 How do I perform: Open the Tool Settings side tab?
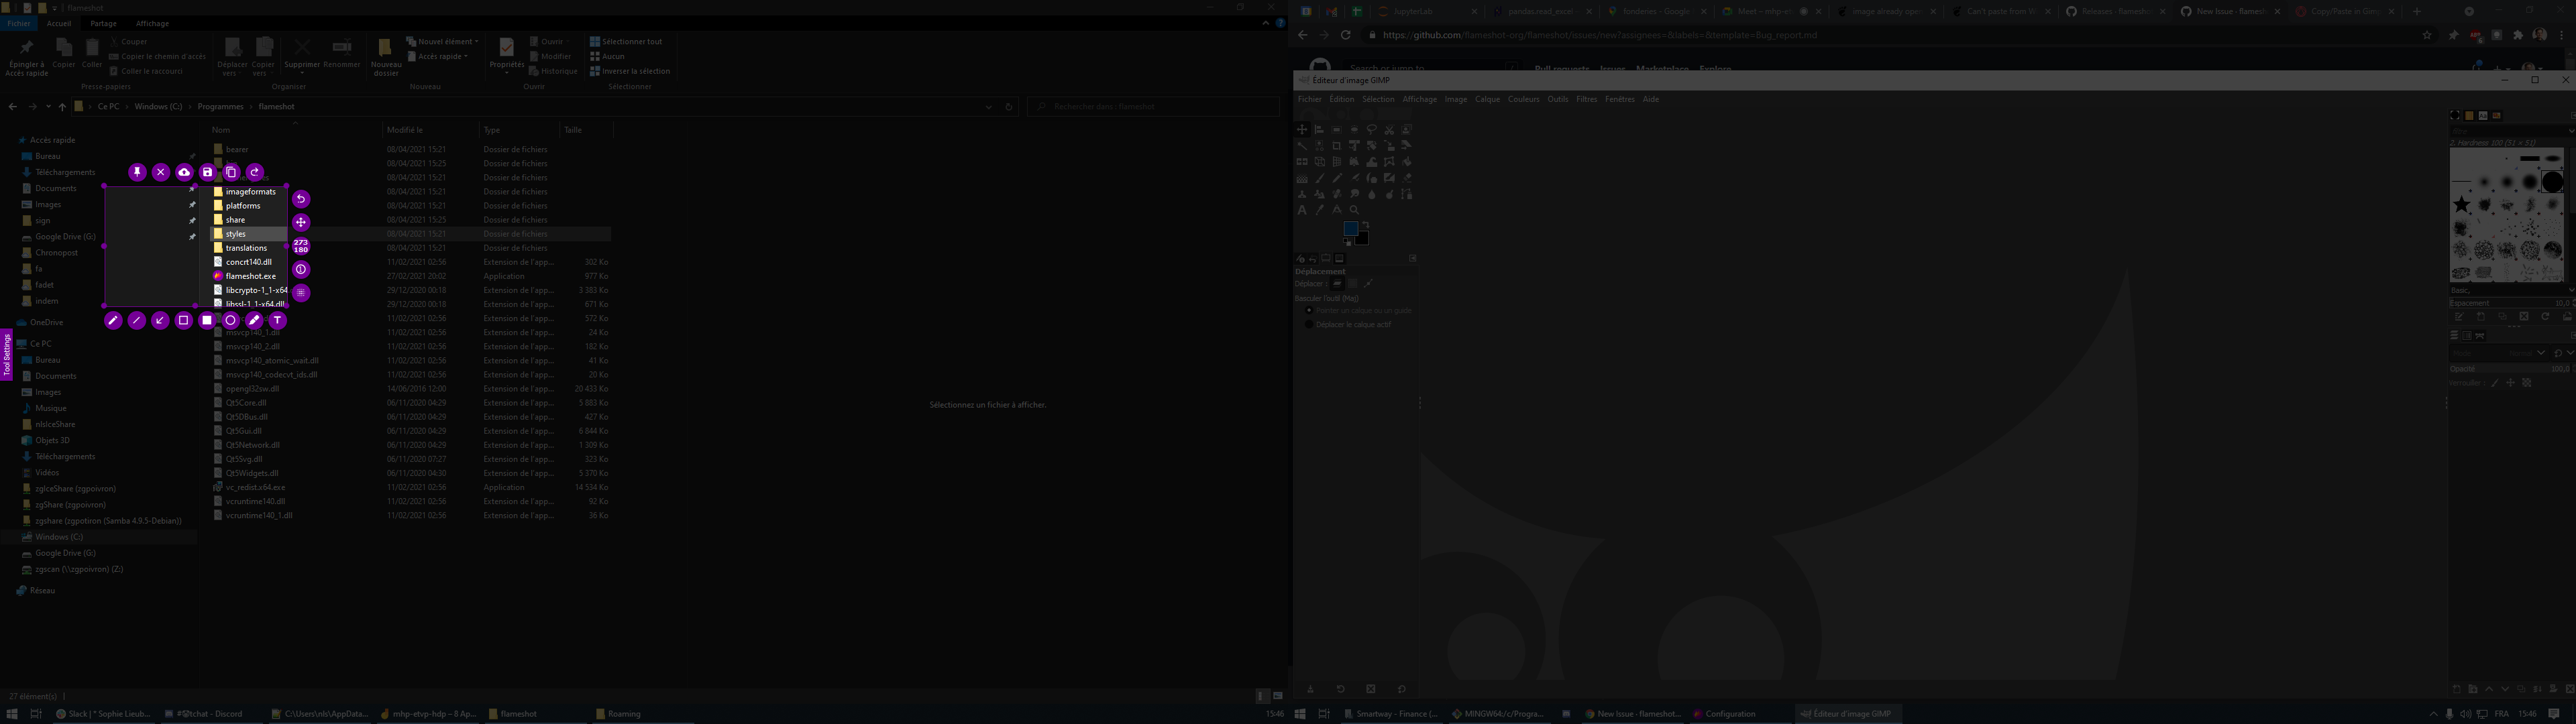point(6,355)
